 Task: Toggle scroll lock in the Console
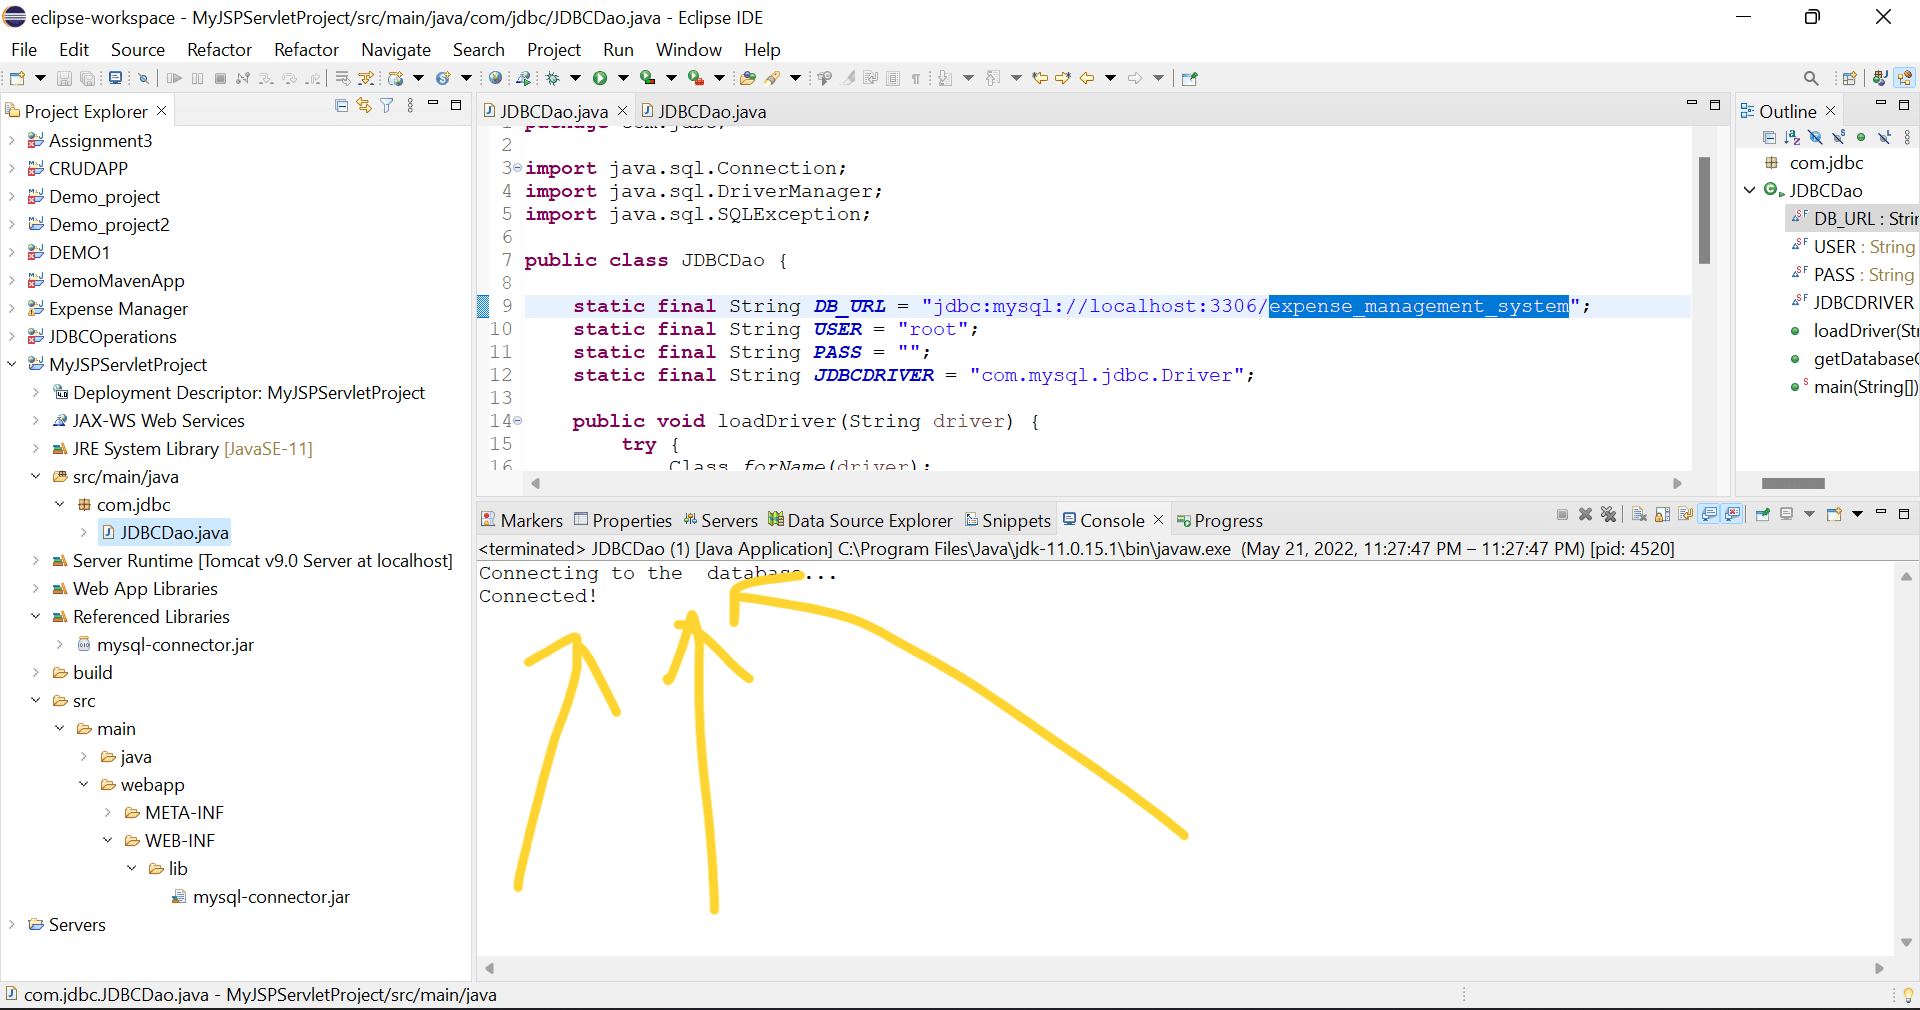point(1662,514)
